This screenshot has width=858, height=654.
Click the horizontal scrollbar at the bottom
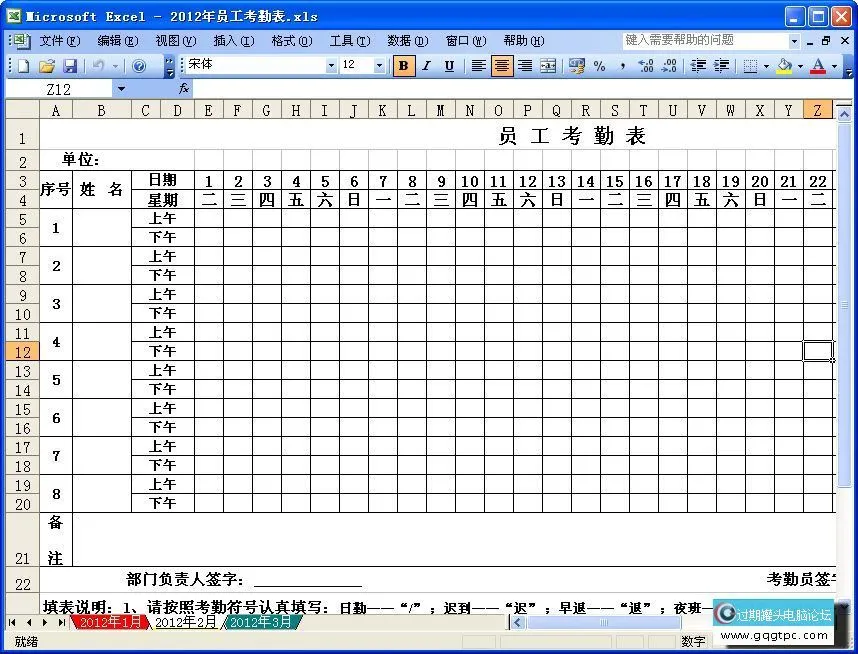[x=605, y=621]
